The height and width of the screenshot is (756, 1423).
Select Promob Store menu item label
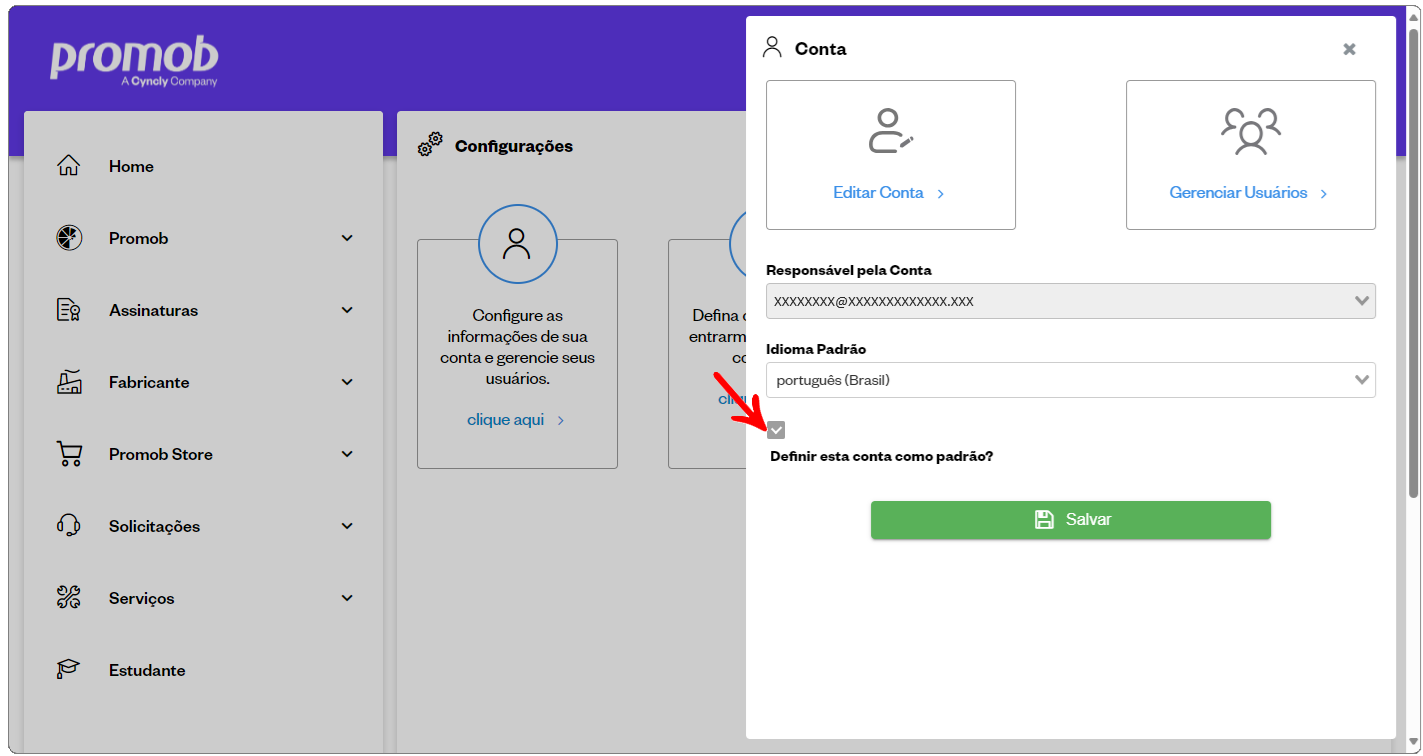pos(161,455)
